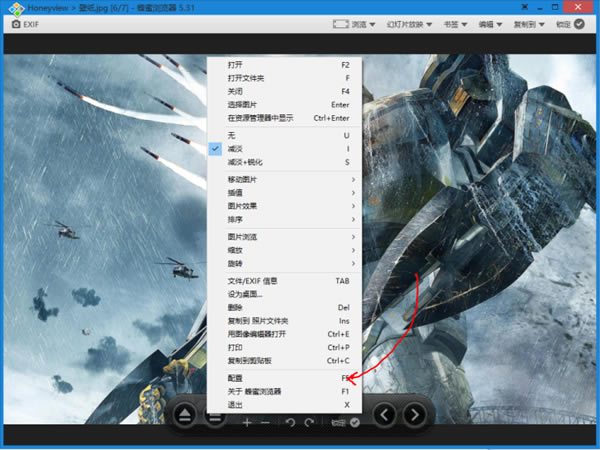The image size is (600, 450).
Task: Choose 复制到 照片文件夹 (Ins) menu item
Action: (284, 321)
